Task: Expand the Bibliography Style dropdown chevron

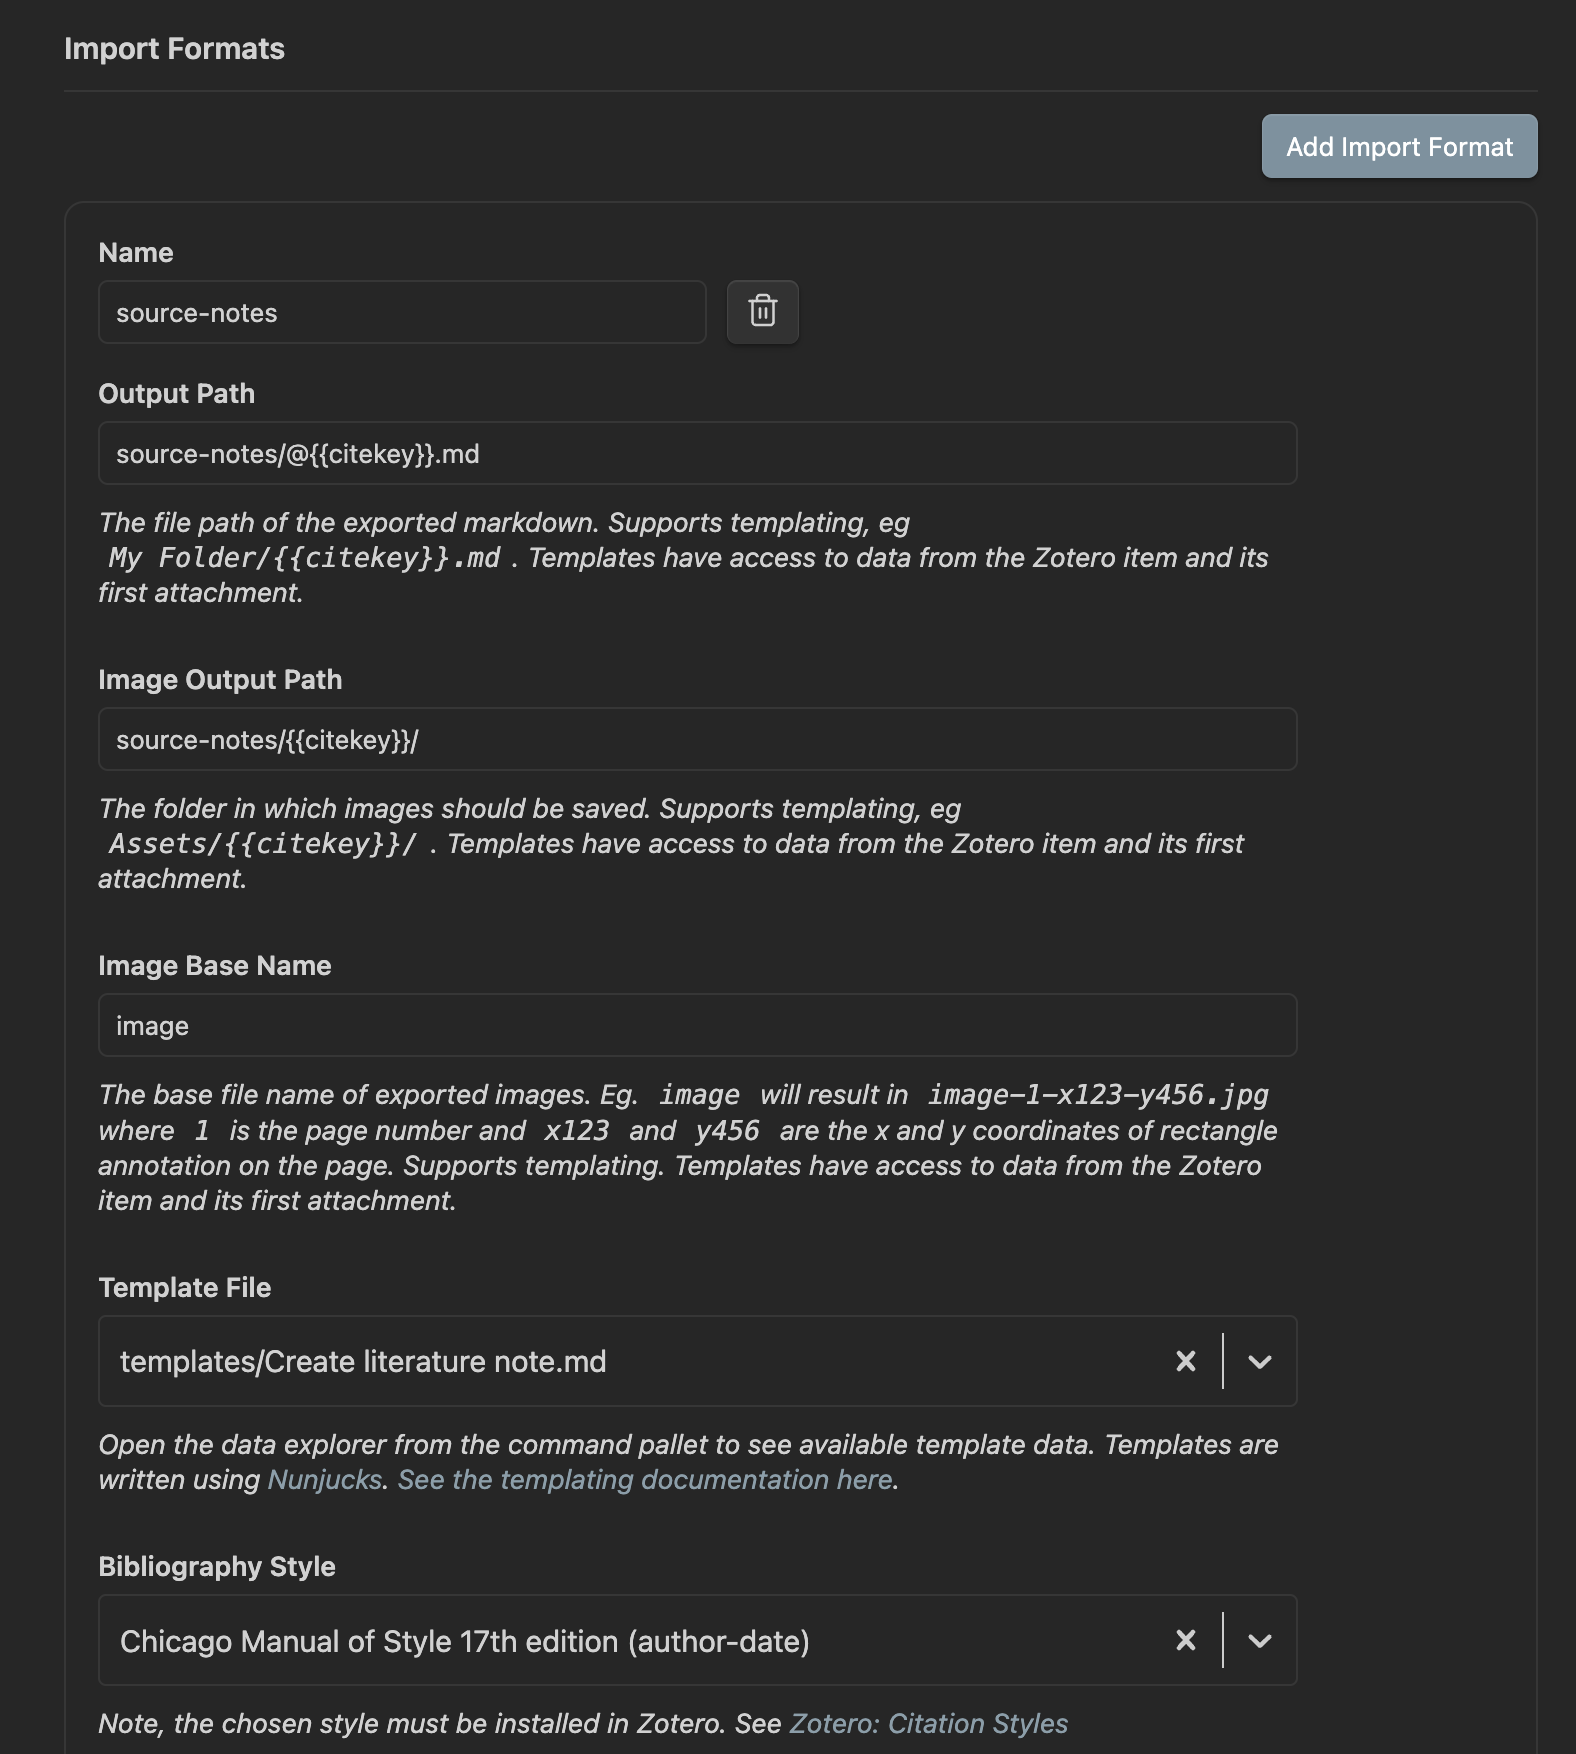Action: tap(1259, 1640)
